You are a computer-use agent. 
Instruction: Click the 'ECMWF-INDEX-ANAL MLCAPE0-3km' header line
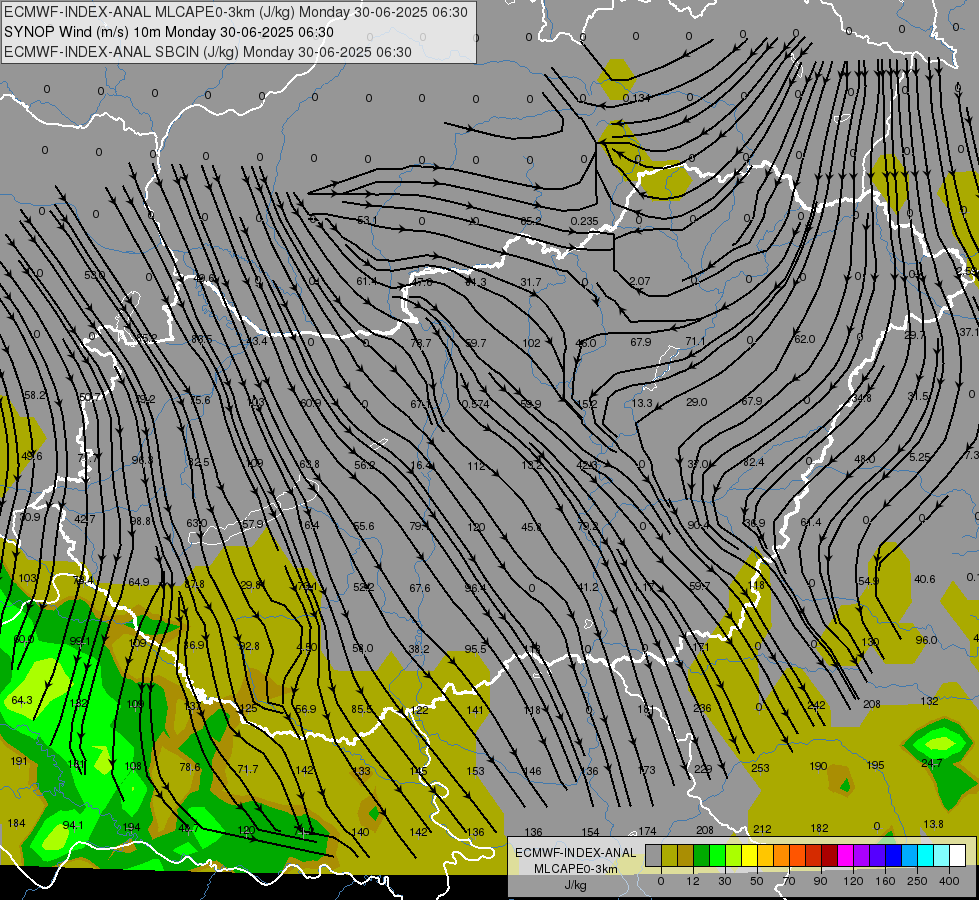point(235,12)
